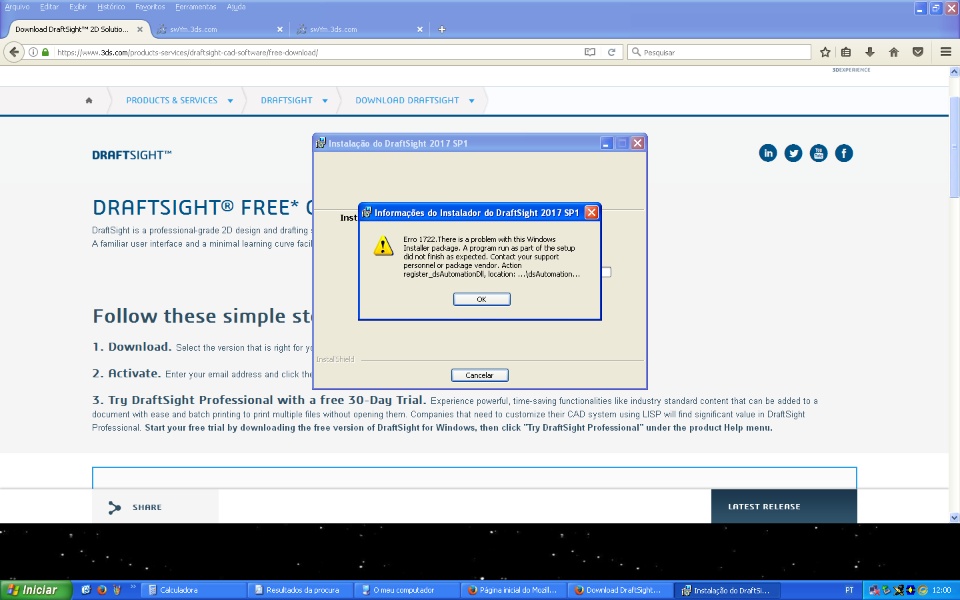This screenshot has width=960, height=600.
Task: Click OK in the Erro 1722 dialog
Action: (481, 299)
